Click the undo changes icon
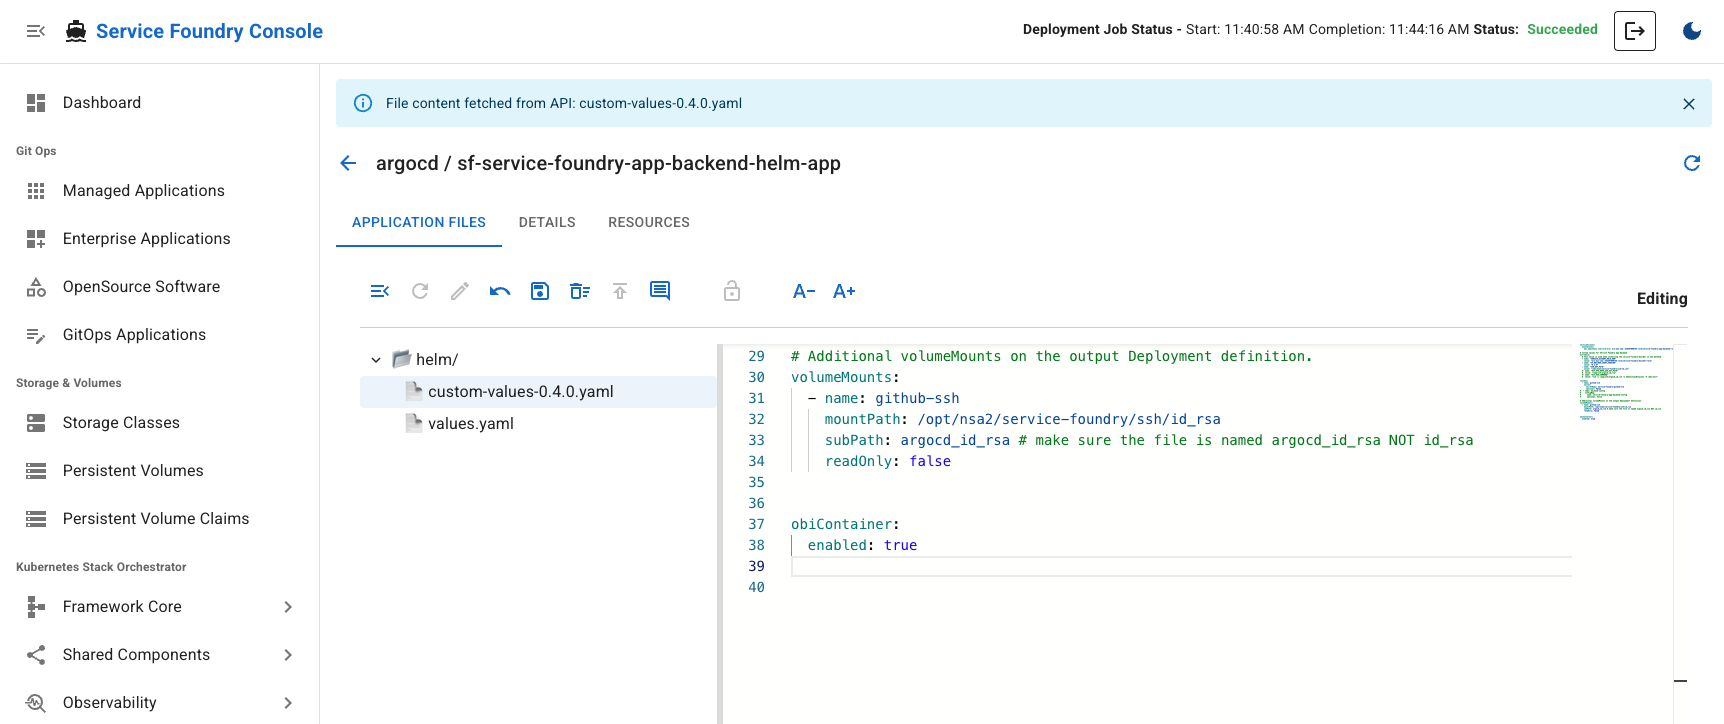 [500, 291]
